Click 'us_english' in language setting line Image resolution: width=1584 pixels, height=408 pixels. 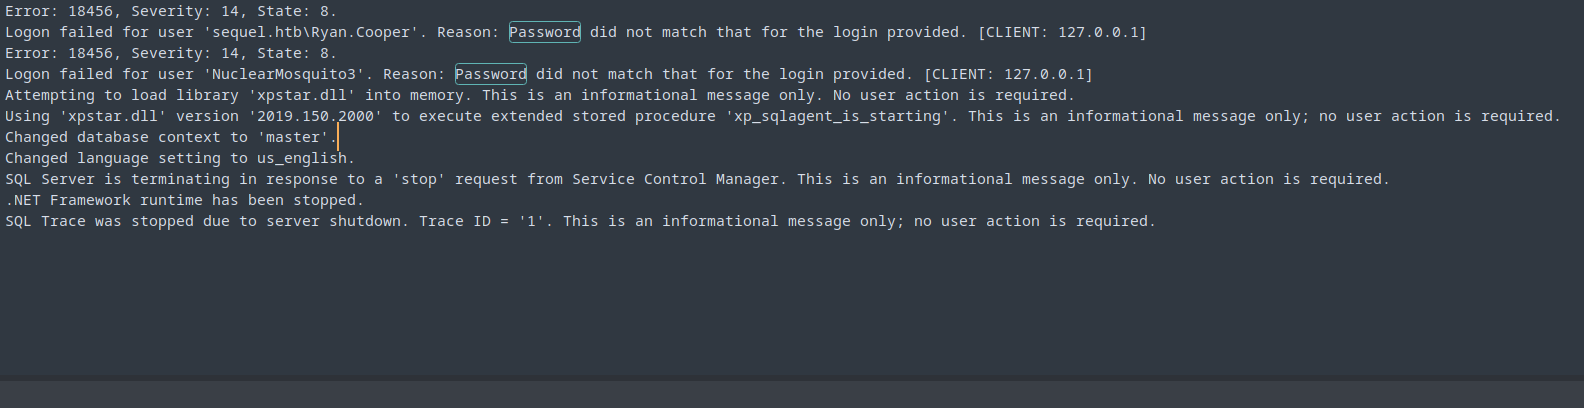click(x=302, y=158)
